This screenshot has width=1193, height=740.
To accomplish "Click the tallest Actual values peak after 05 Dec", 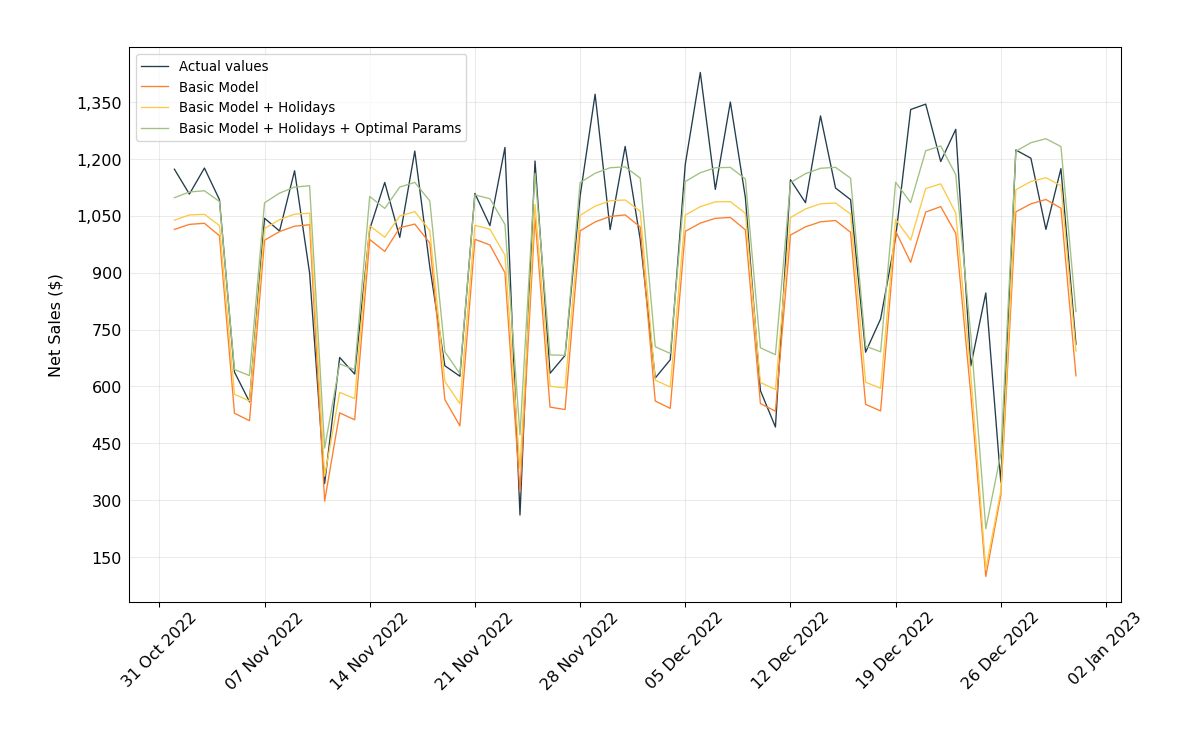I will coord(700,73).
